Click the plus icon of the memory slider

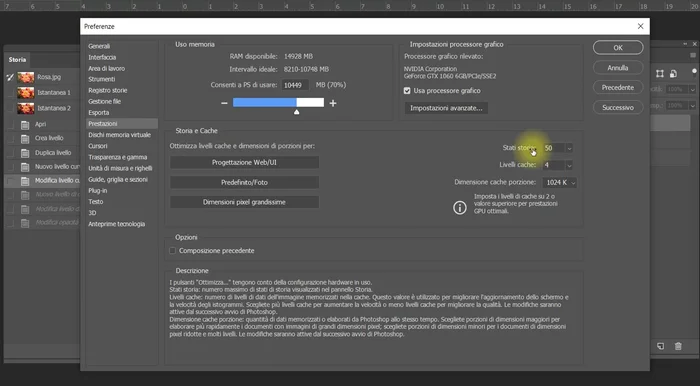click(x=333, y=103)
